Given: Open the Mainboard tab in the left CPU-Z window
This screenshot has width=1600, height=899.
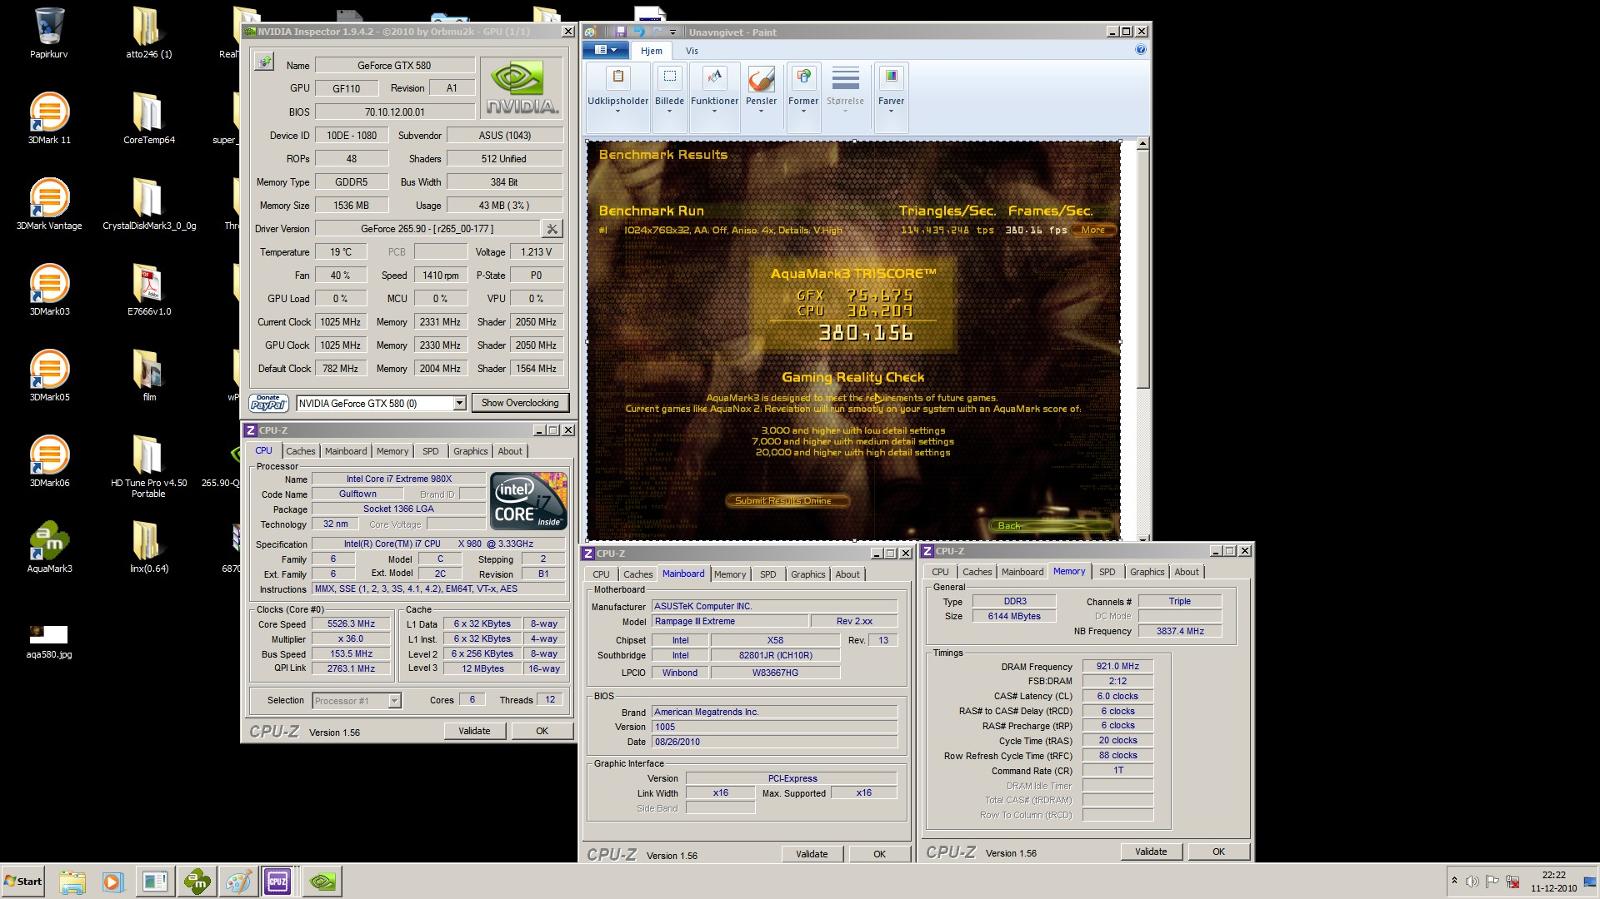Looking at the screenshot, I should pyautogui.click(x=346, y=451).
